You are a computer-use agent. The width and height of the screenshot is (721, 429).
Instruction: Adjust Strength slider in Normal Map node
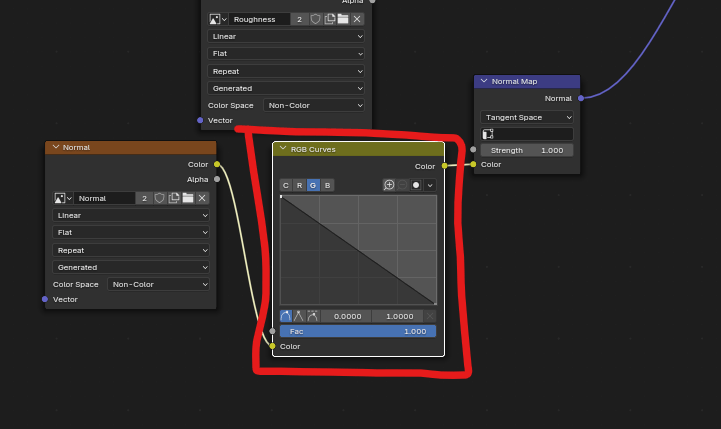tap(527, 150)
